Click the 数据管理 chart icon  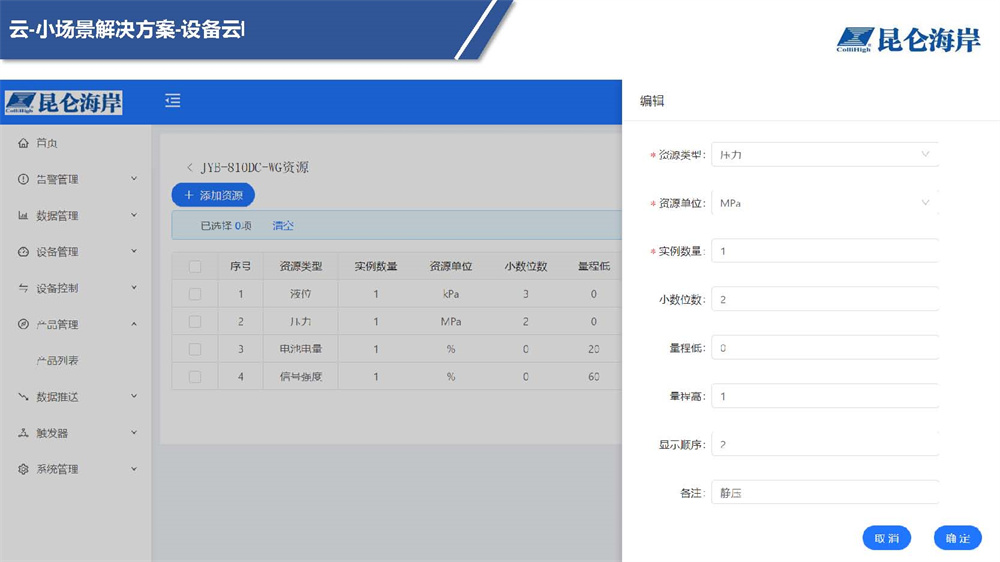click(24, 216)
